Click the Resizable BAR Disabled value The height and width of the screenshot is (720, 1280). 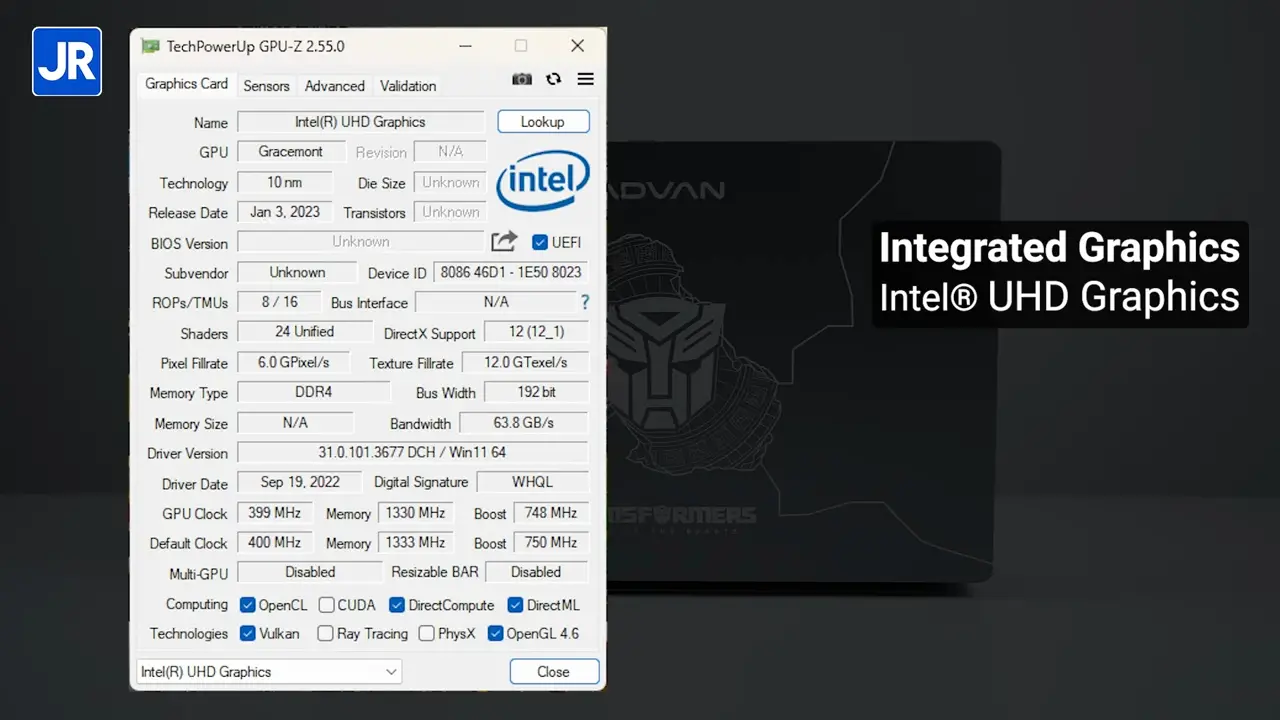coord(536,572)
